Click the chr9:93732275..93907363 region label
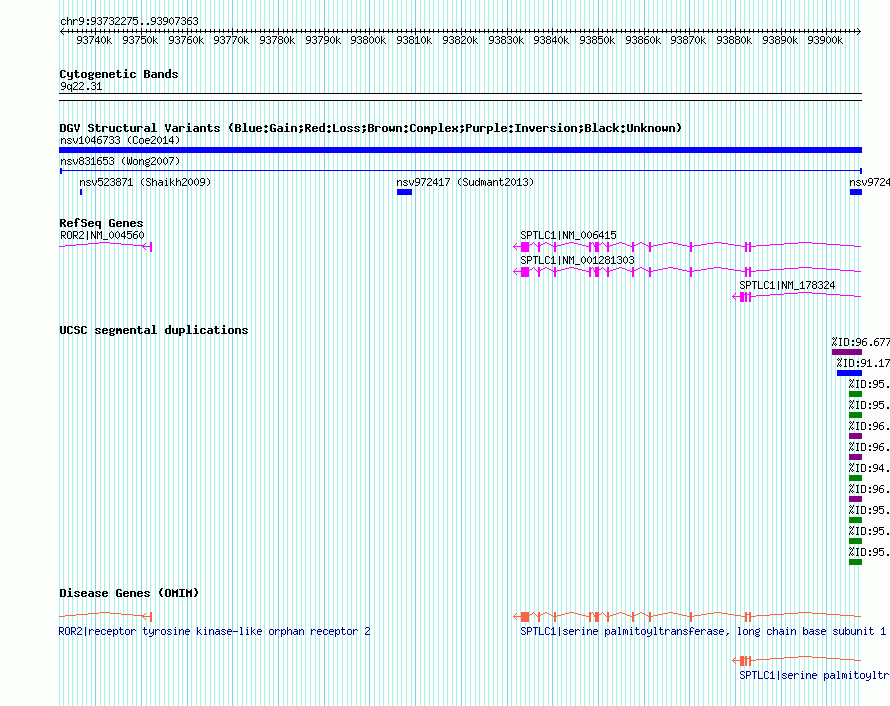 (129, 21)
